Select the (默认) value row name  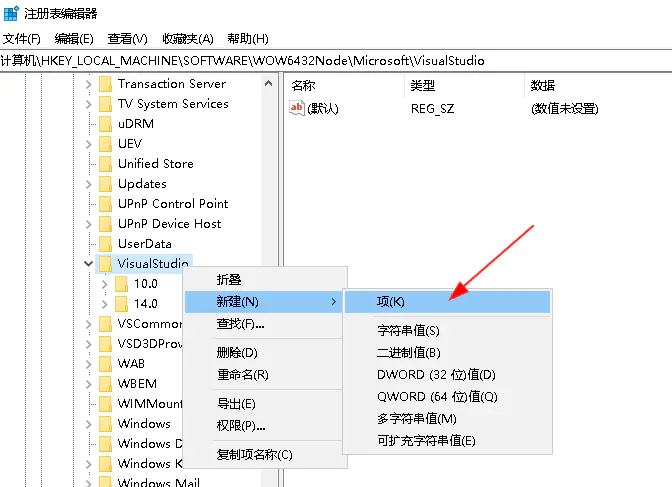tap(323, 108)
